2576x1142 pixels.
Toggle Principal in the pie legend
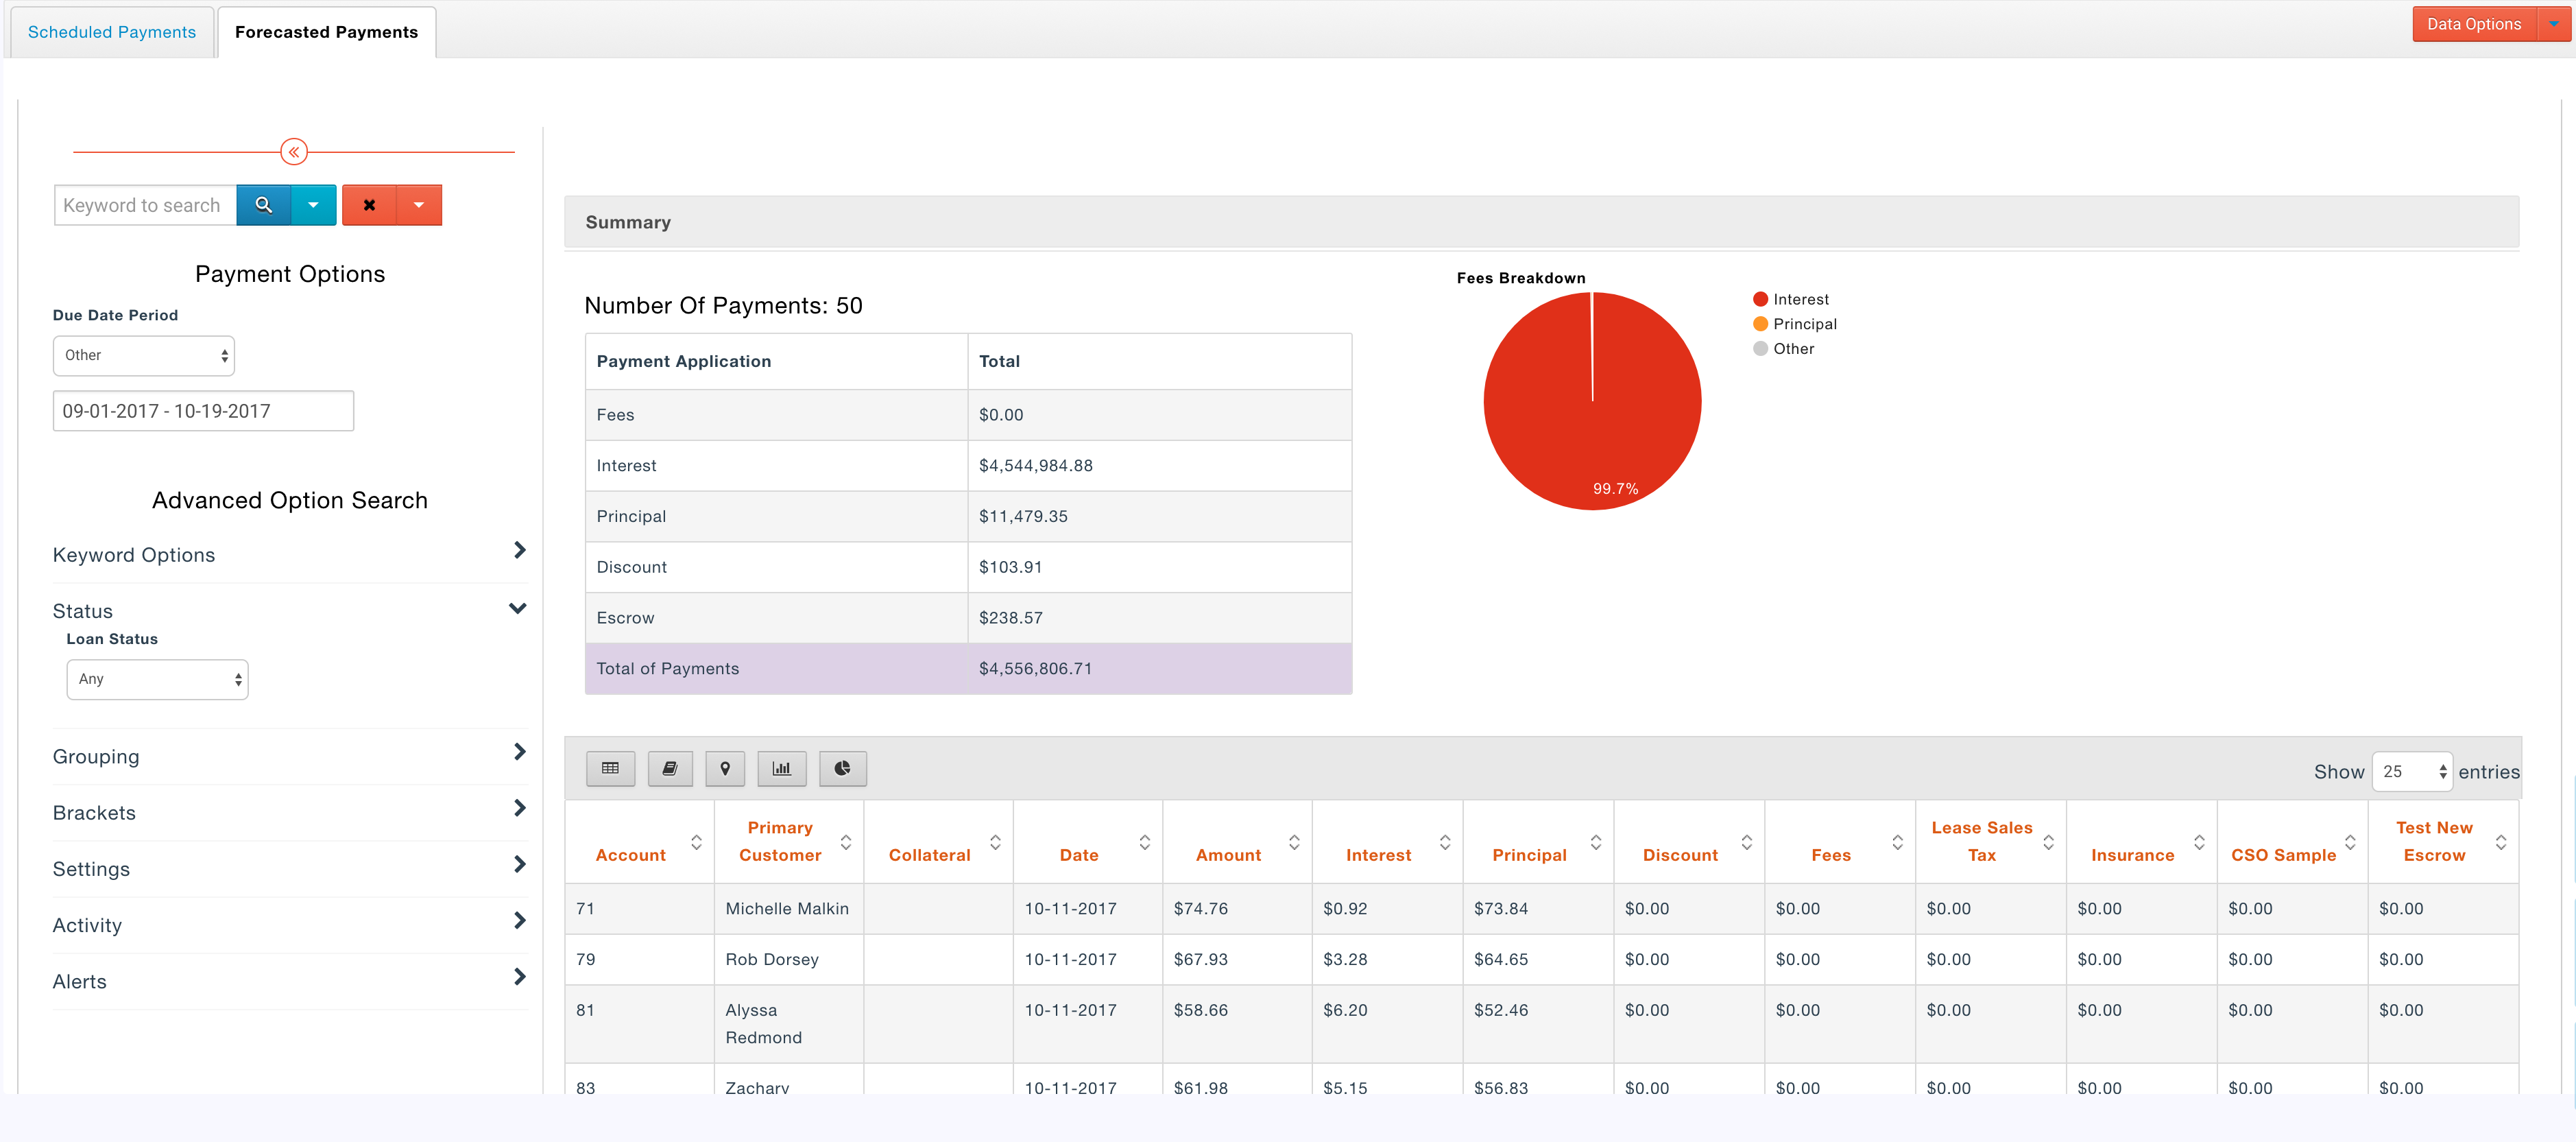click(1794, 324)
